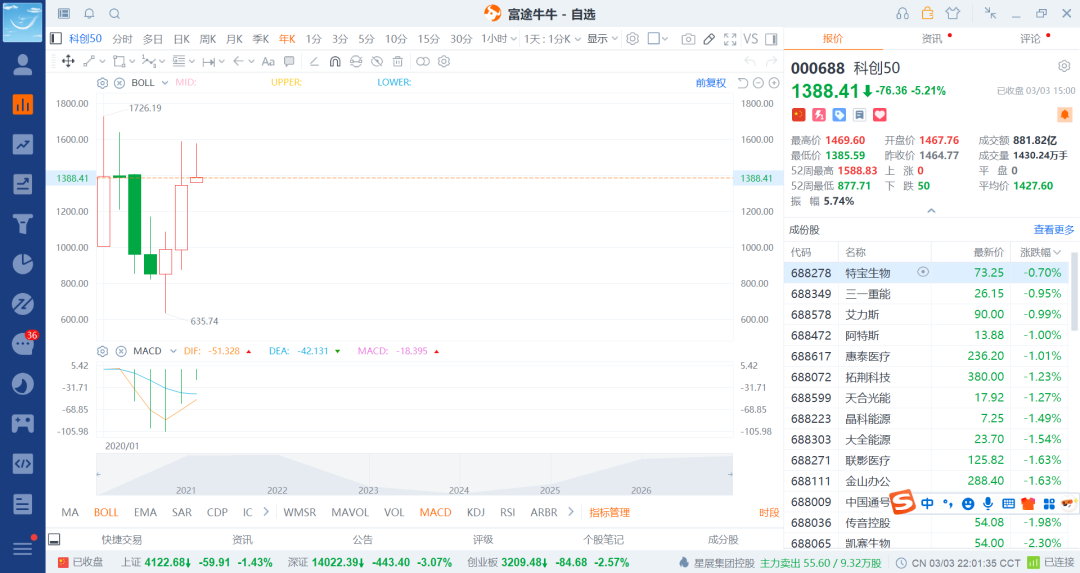This screenshot has height=573, width=1080.
Task: Open the screenshot camera tool
Action: [687, 39]
